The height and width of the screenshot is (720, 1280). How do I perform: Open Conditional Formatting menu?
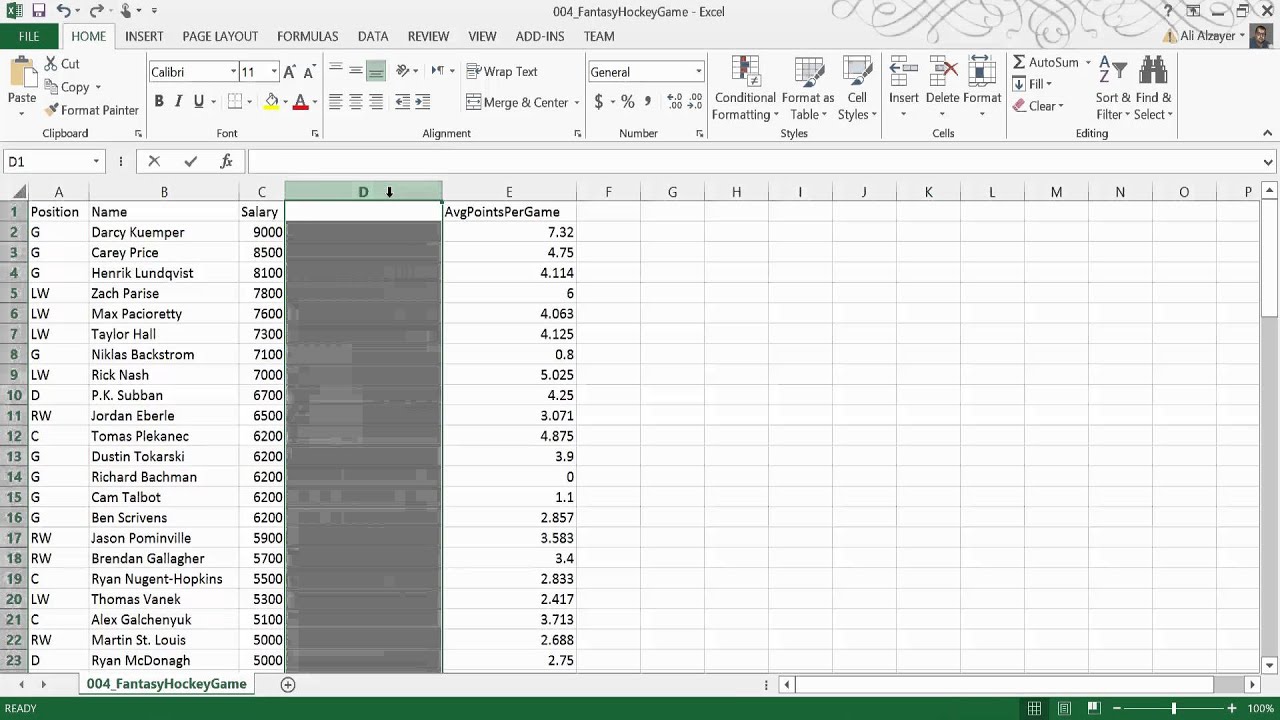(x=745, y=89)
